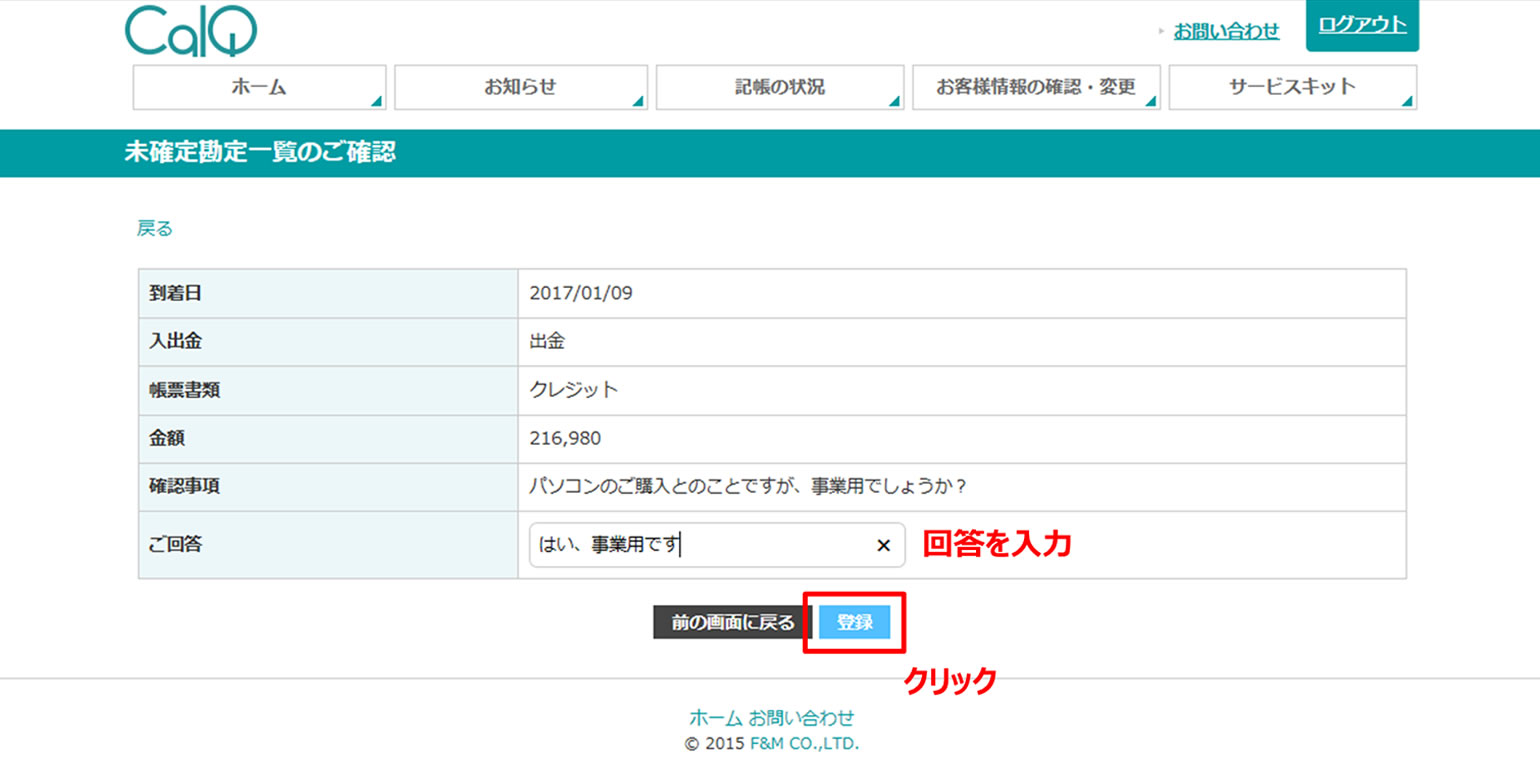The height and width of the screenshot is (776, 1540).
Task: Select the ご回答 row label
Action: tap(176, 545)
